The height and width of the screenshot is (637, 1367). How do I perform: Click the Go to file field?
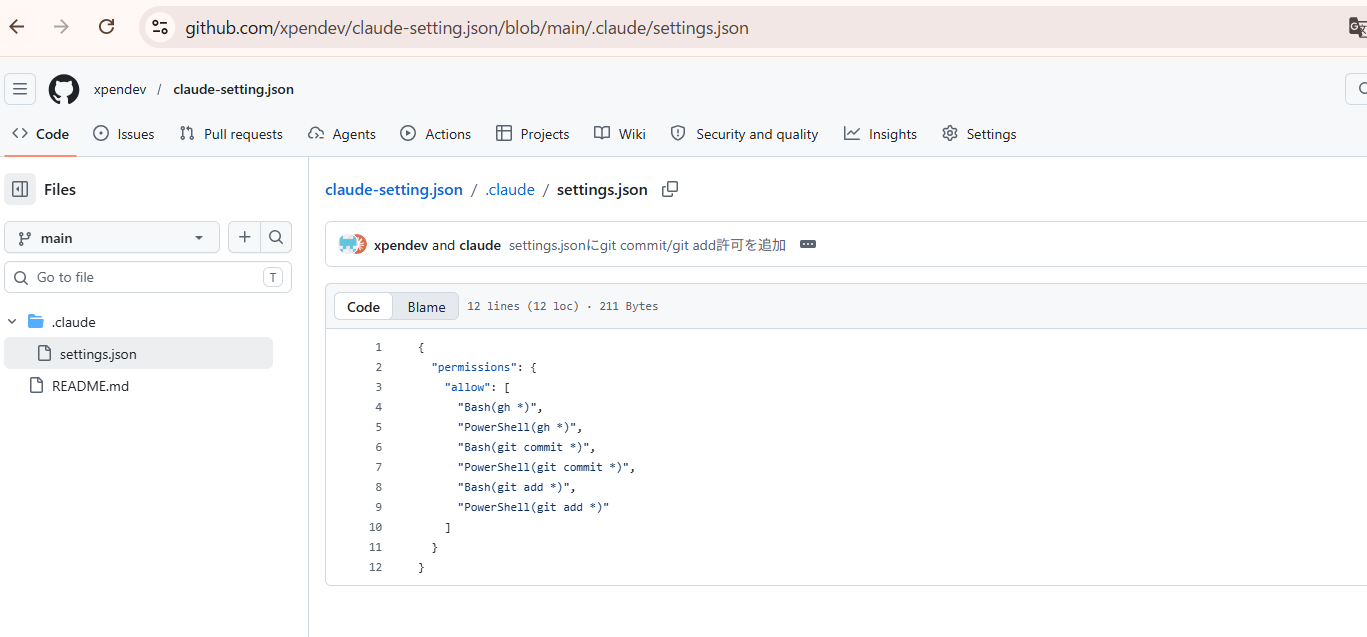(148, 277)
